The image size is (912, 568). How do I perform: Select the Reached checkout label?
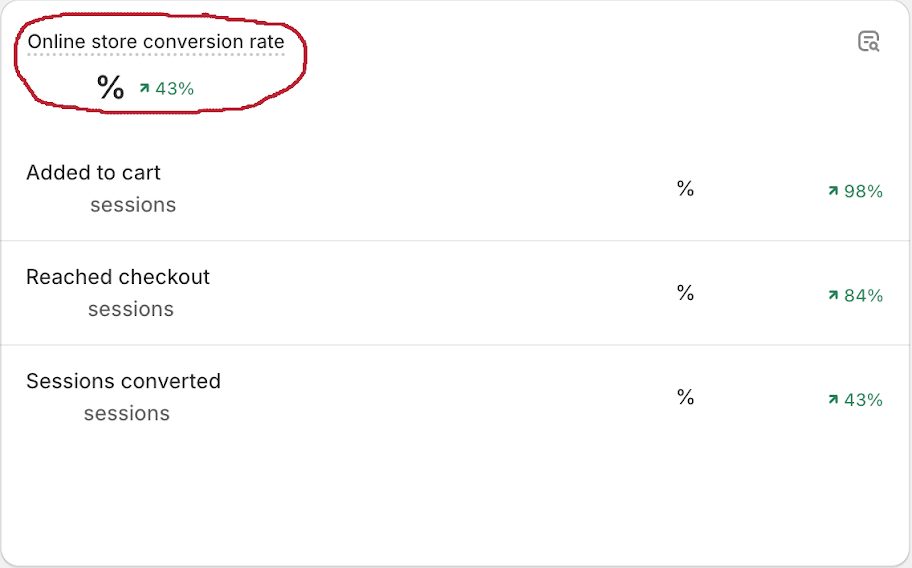tap(118, 277)
